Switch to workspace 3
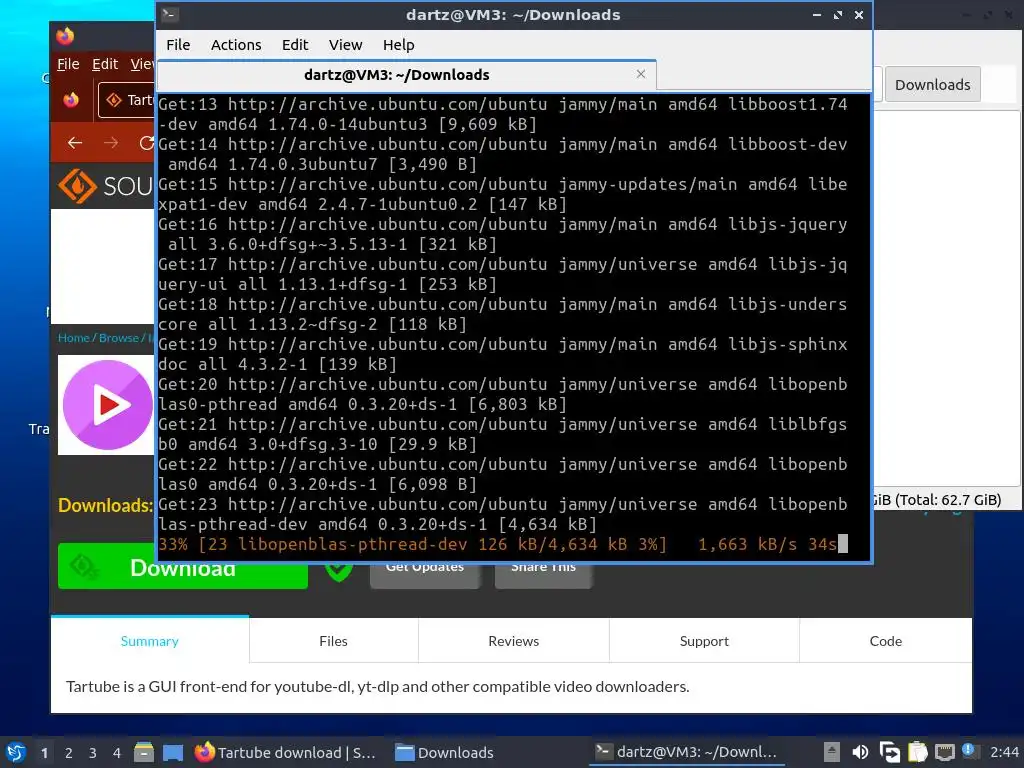Image resolution: width=1024 pixels, height=768 pixels. tap(93, 753)
